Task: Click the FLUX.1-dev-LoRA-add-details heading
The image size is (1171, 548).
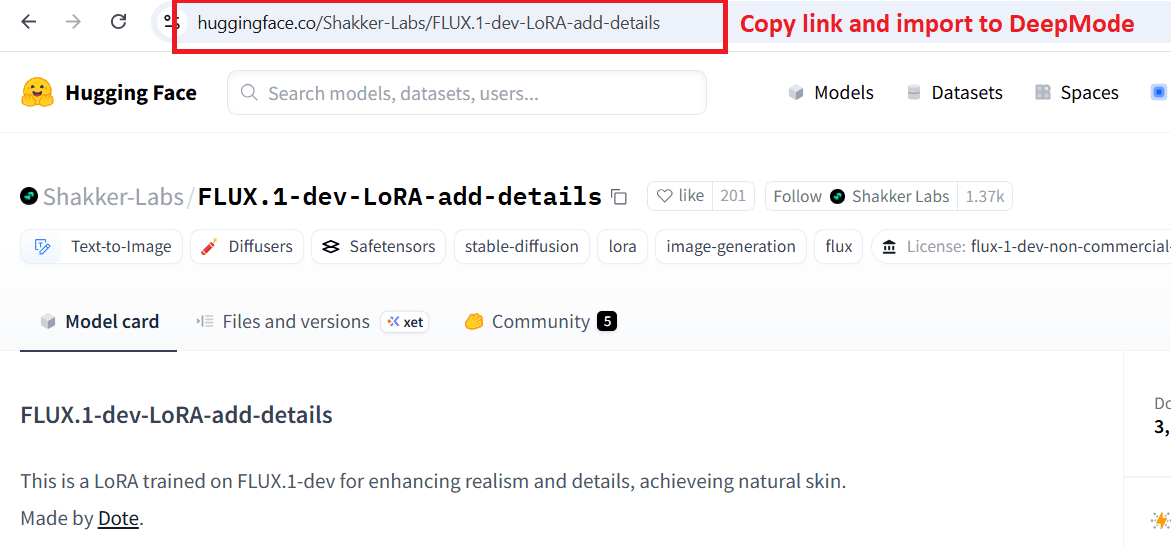Action: (x=176, y=415)
